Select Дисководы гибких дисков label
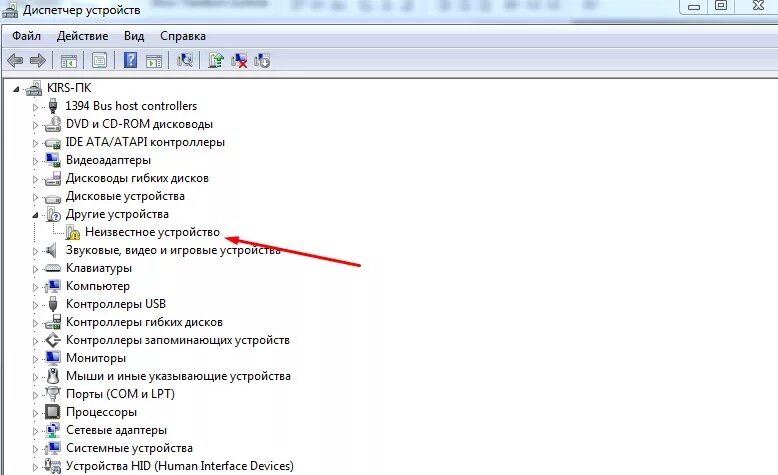 (x=137, y=178)
